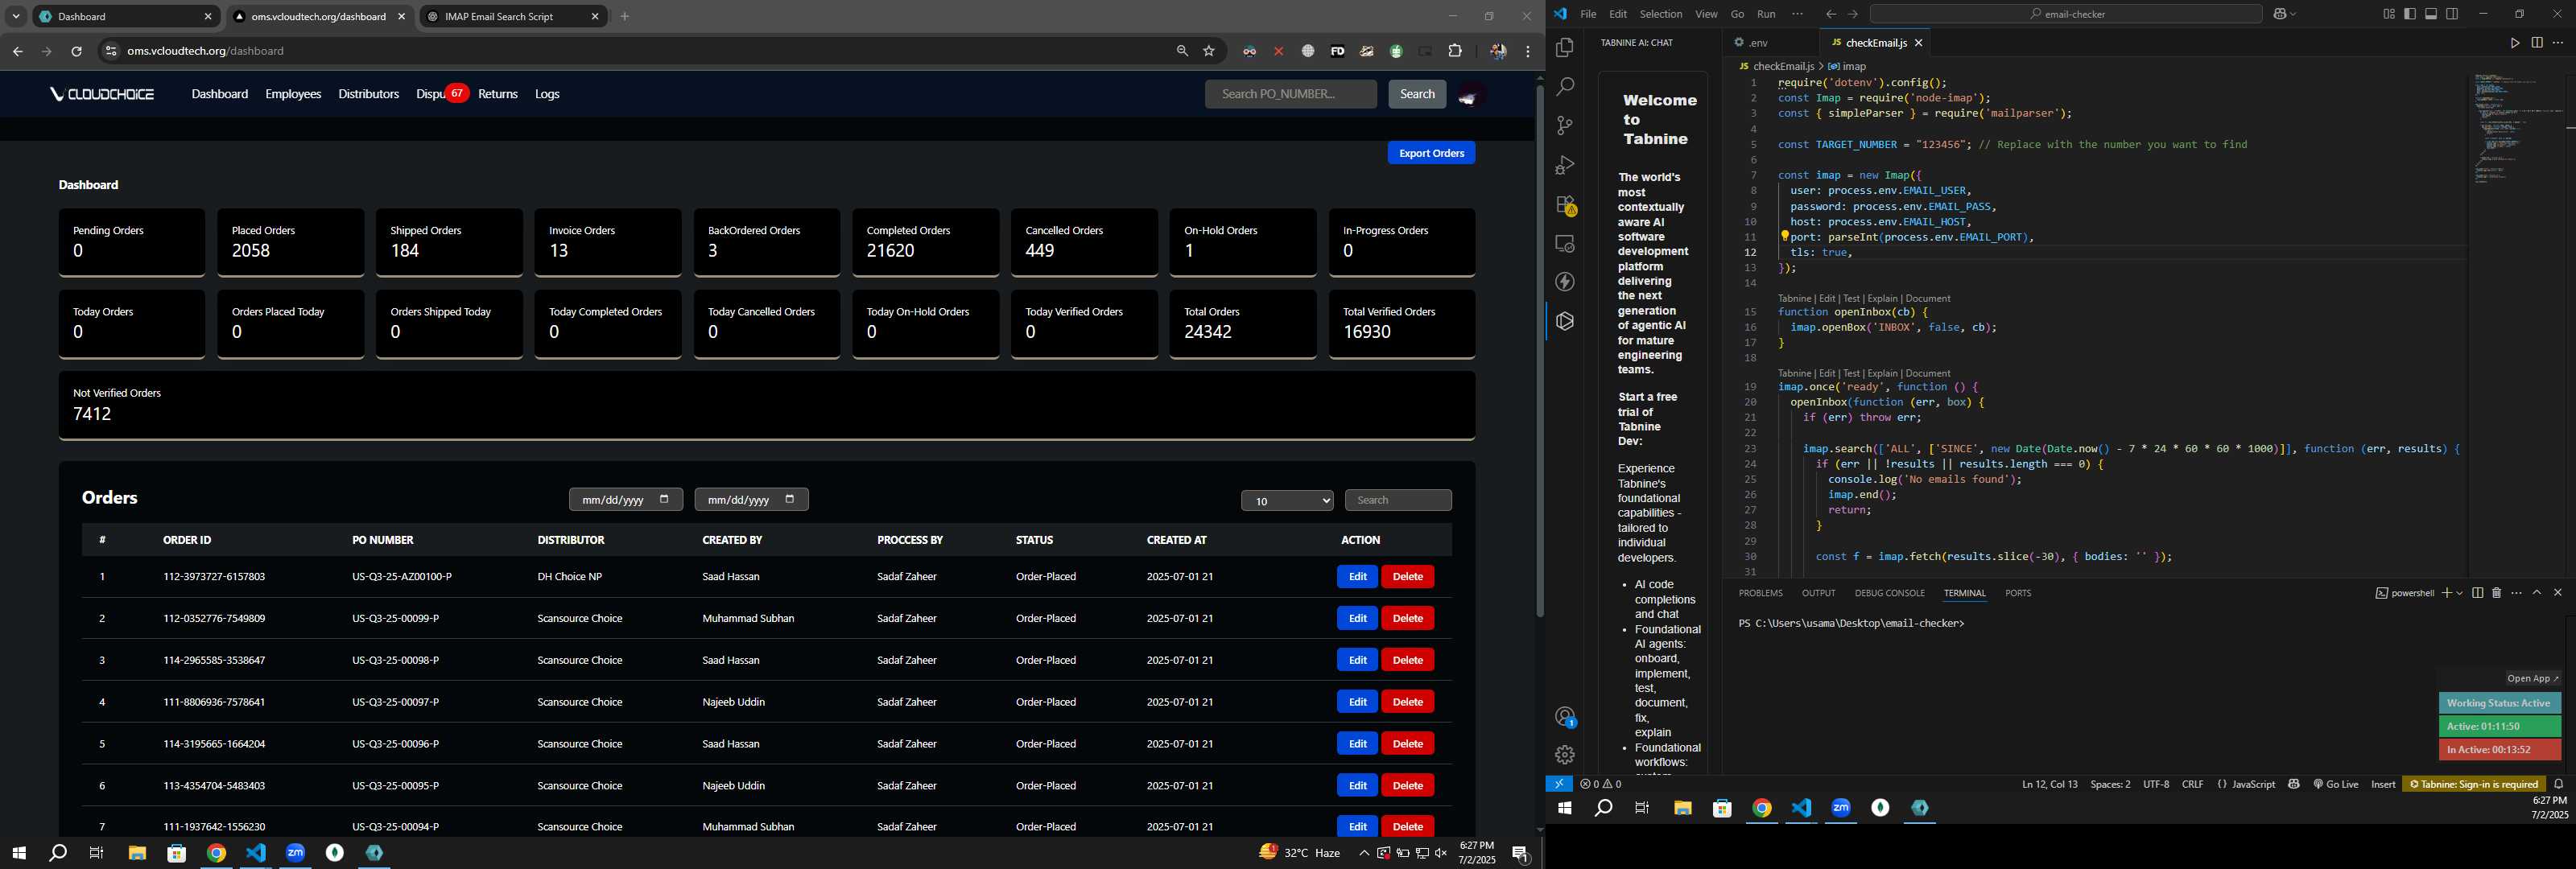Open the Copilot dropdown in VS Code title bar
This screenshot has width=2576, height=869.
coord(2292,14)
